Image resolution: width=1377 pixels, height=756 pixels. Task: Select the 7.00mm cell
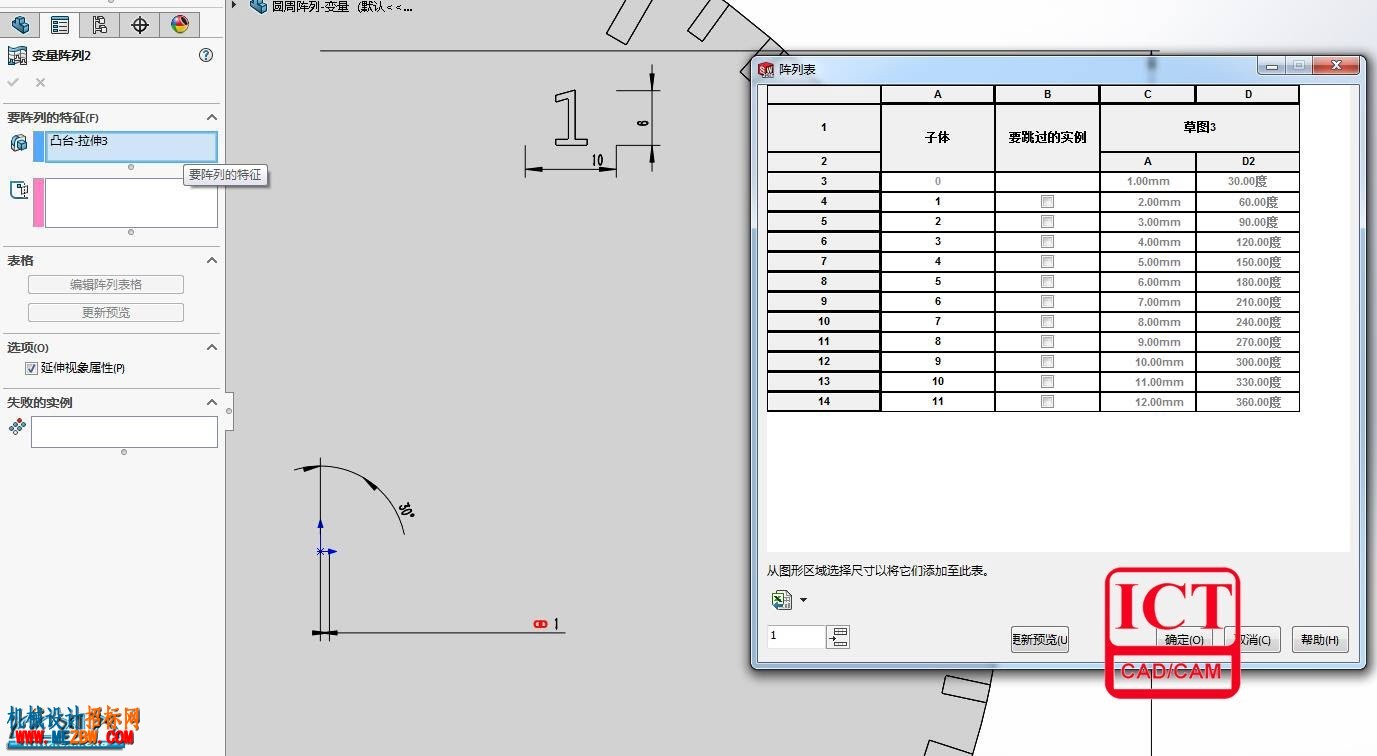(x=1148, y=302)
